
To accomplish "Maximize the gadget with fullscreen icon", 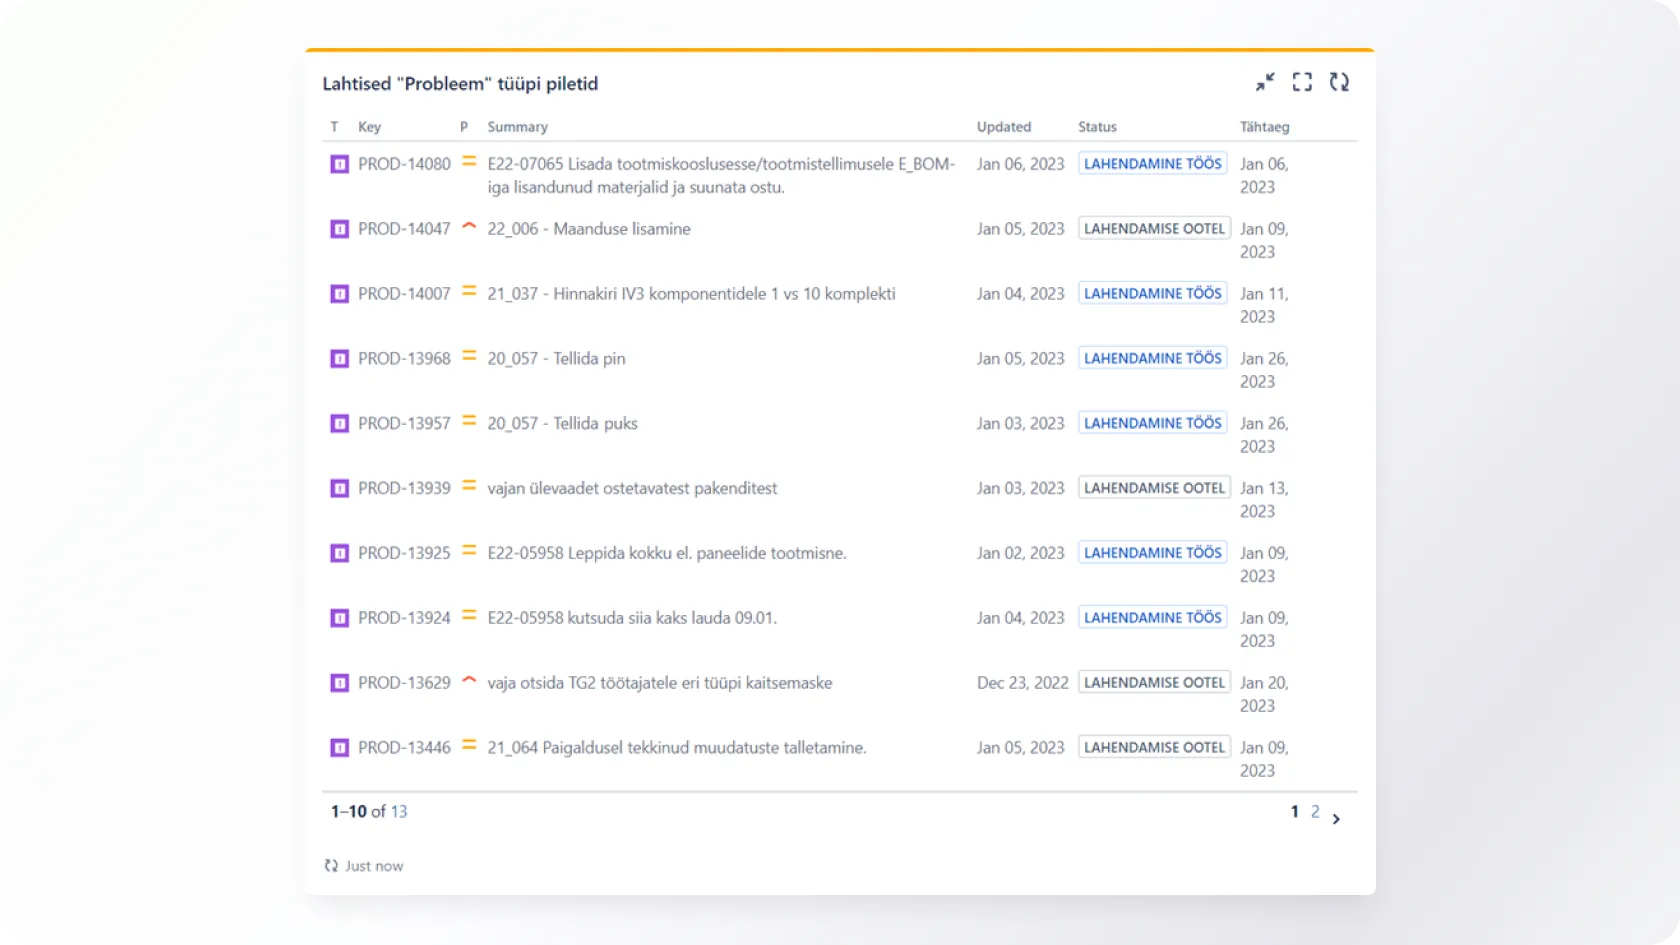I will 1302,82.
